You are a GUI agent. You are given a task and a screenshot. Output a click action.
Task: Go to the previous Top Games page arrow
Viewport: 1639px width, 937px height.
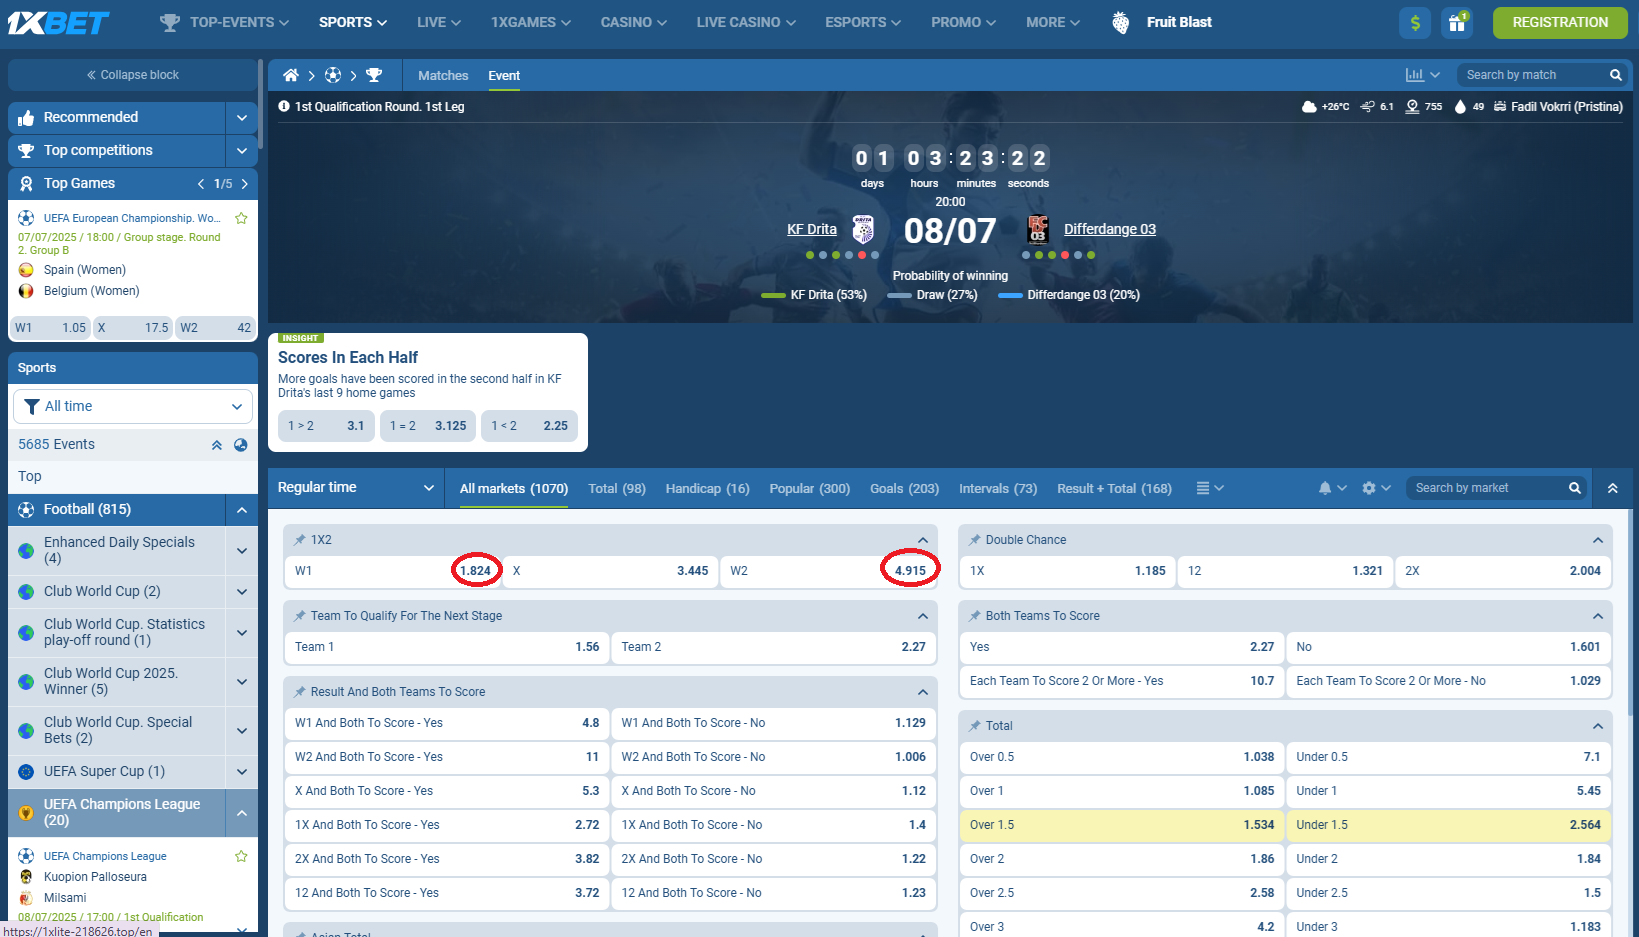point(201,184)
